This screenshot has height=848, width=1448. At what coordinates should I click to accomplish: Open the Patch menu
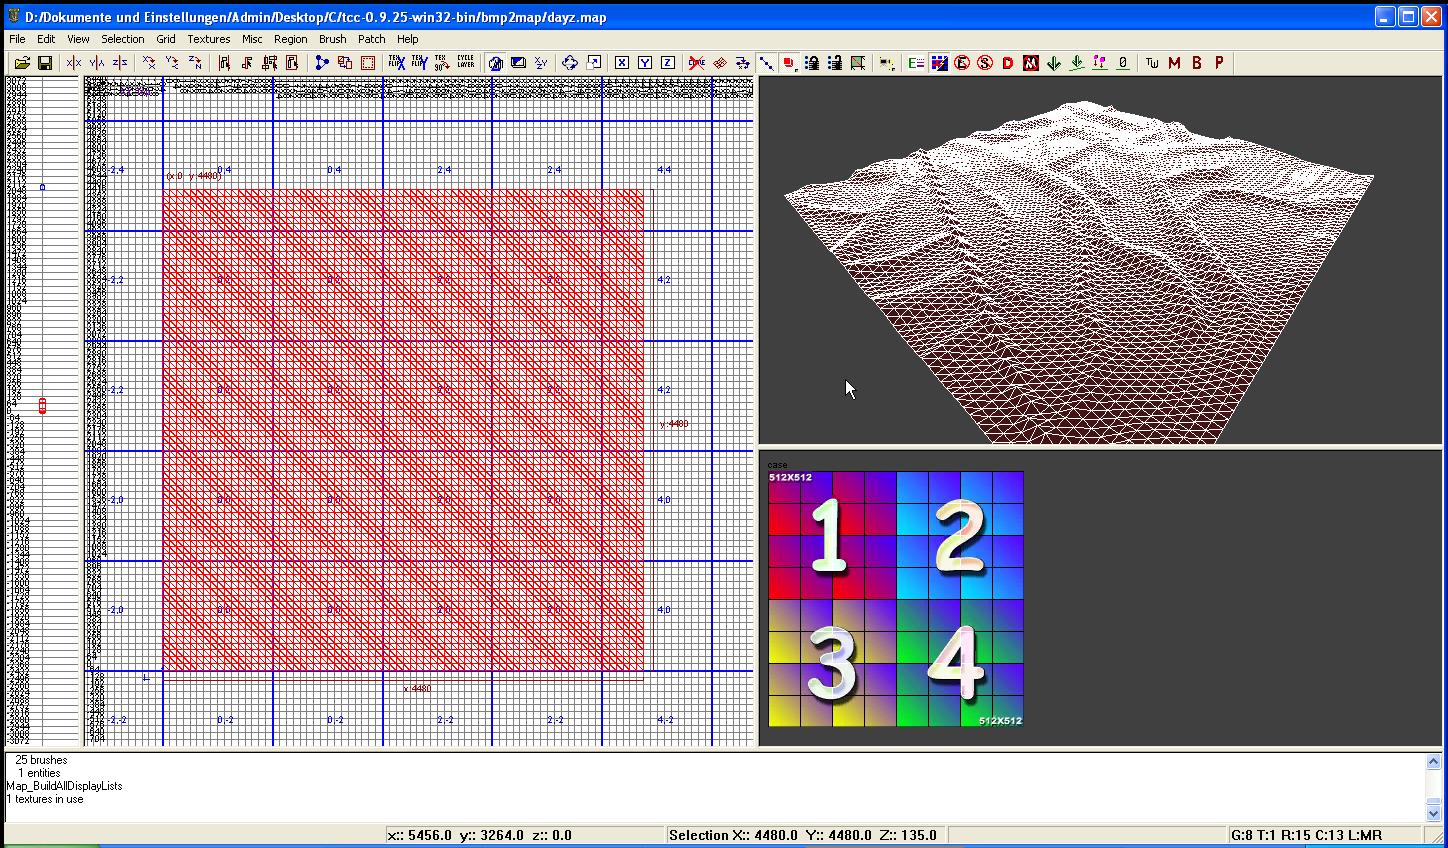point(372,39)
